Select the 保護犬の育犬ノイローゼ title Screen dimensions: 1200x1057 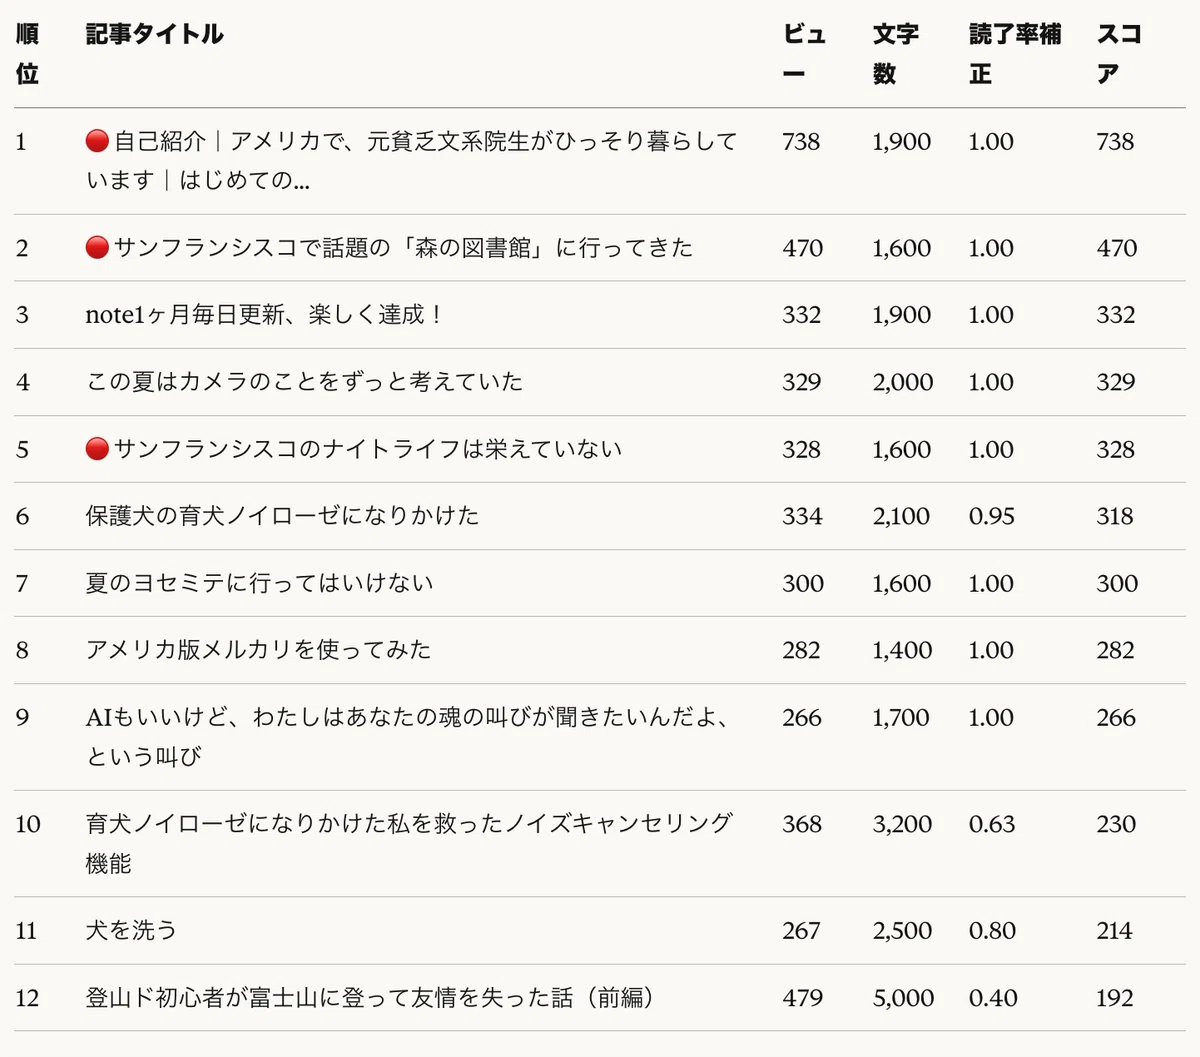(x=282, y=516)
